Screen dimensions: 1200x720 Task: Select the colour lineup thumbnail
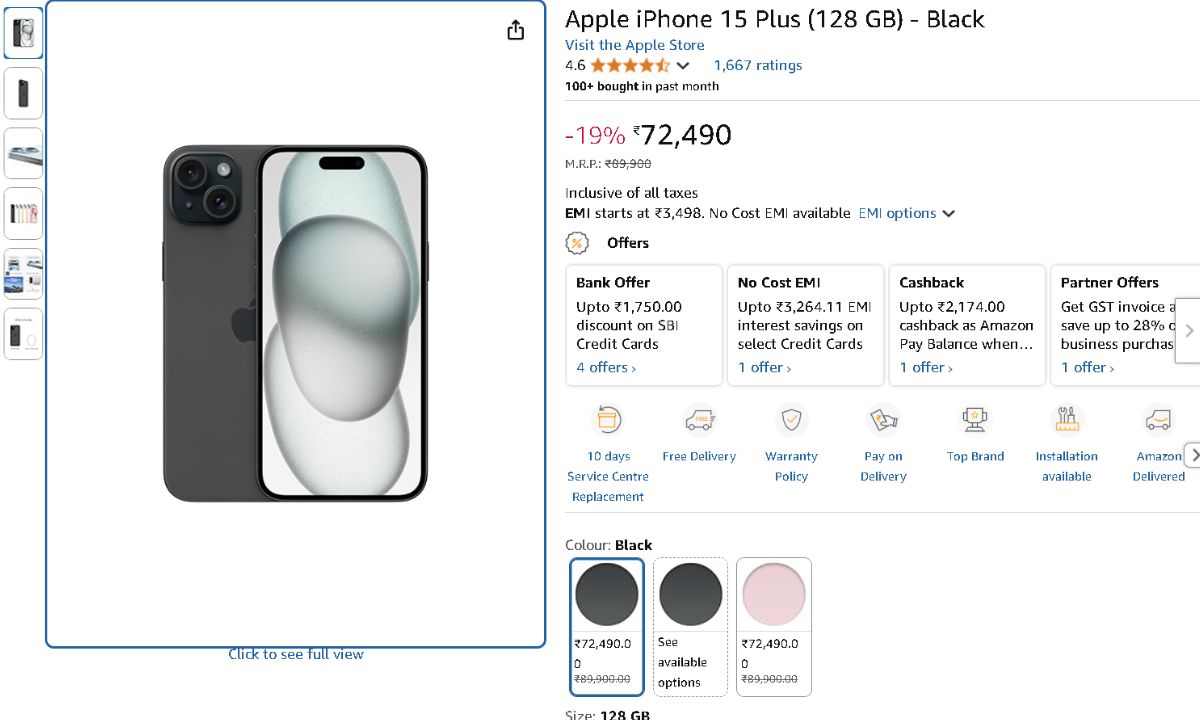point(23,213)
